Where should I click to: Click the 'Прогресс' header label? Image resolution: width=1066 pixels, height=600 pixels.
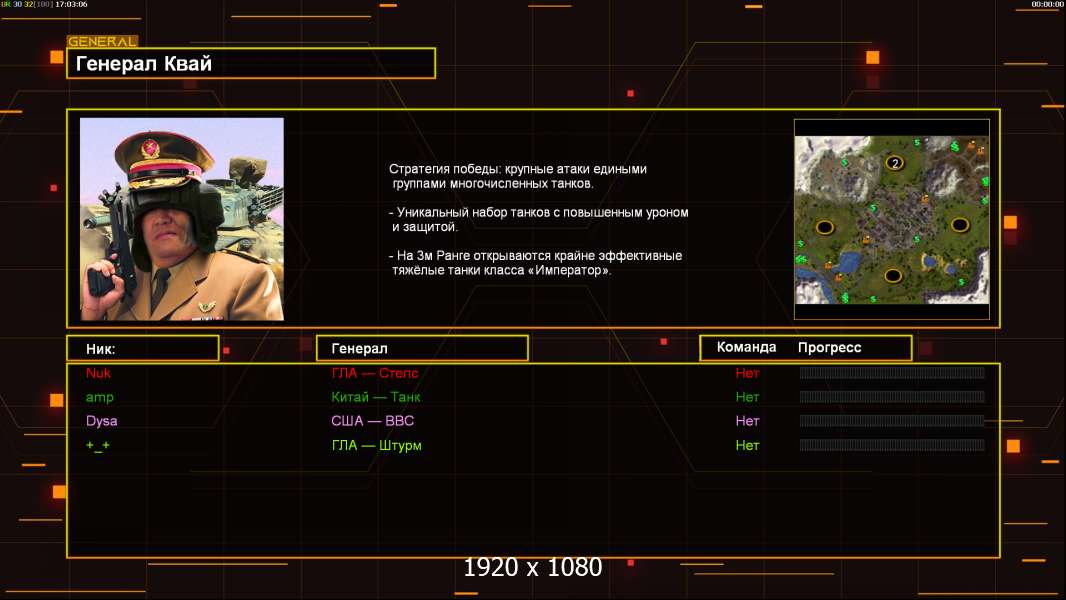coord(829,347)
